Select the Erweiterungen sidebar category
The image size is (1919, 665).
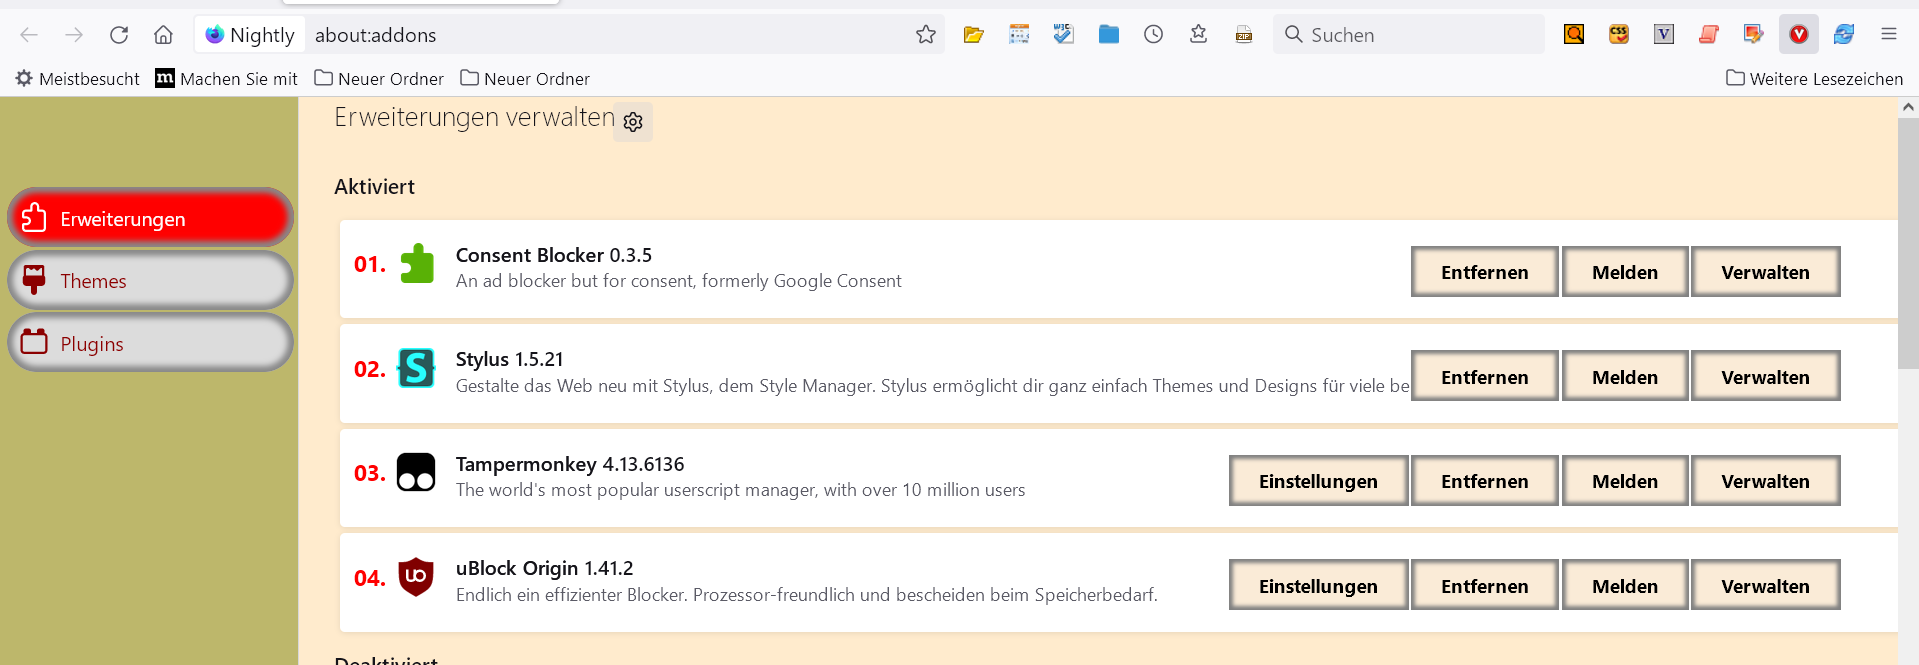pos(150,218)
